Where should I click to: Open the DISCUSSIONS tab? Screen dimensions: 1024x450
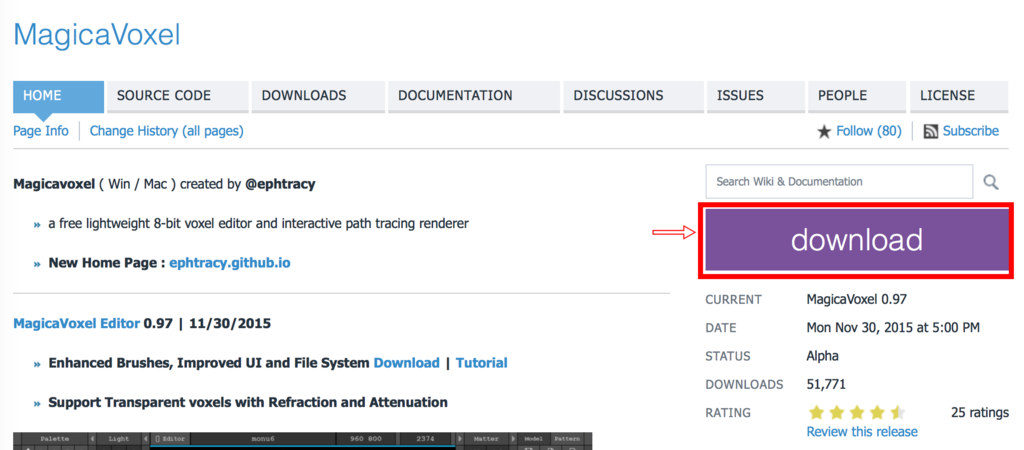coord(633,96)
